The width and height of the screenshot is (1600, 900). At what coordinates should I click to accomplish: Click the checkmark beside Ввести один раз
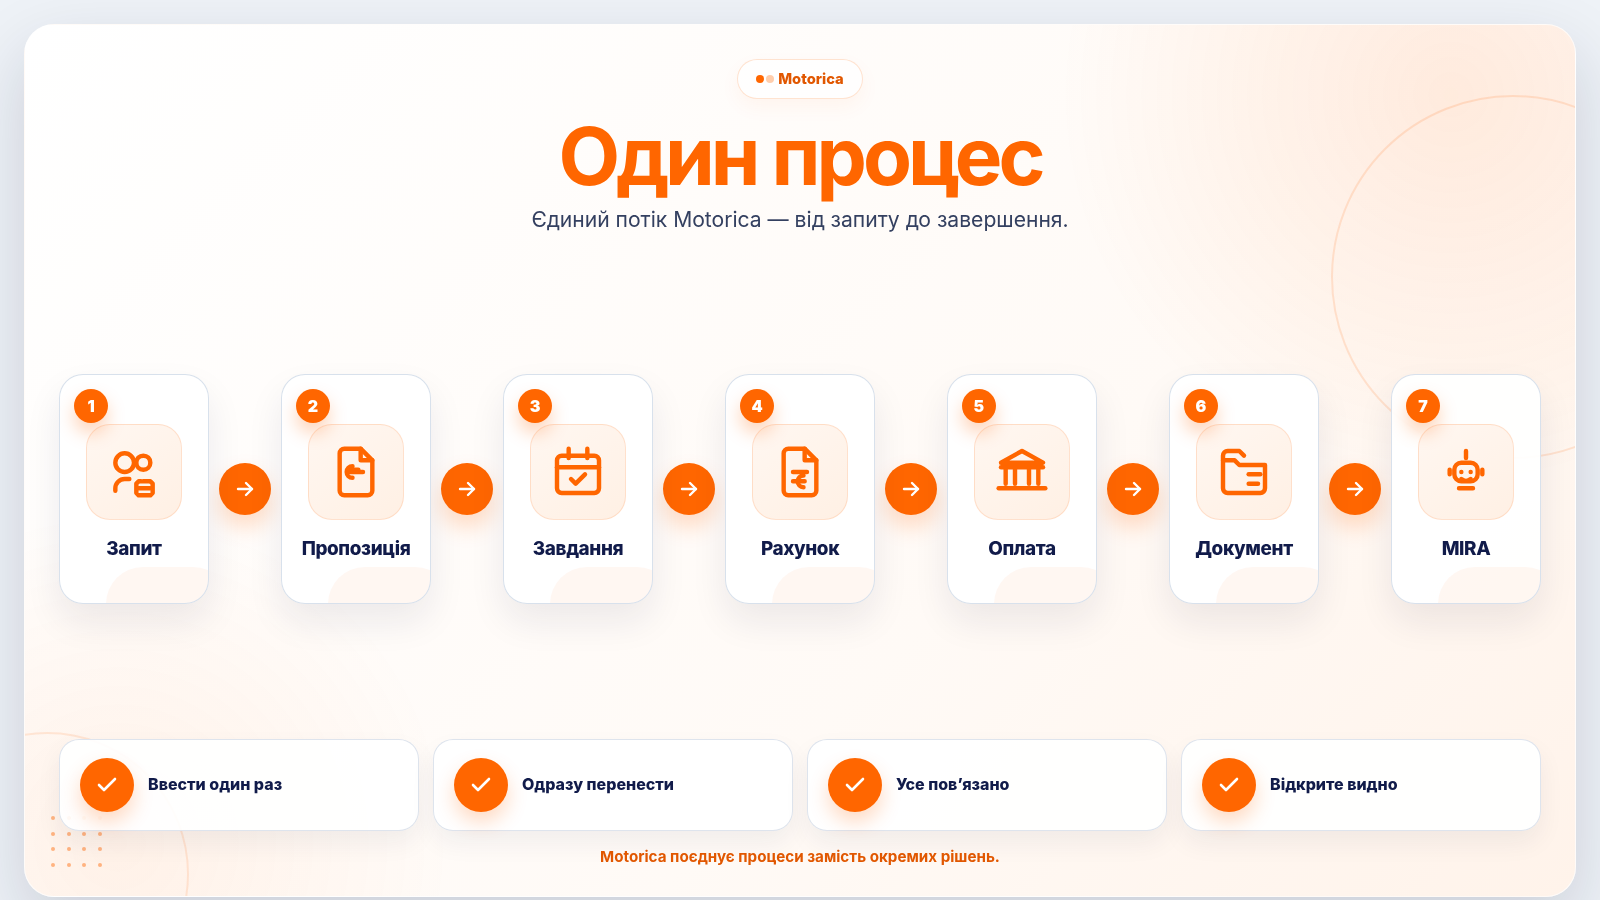point(107,785)
